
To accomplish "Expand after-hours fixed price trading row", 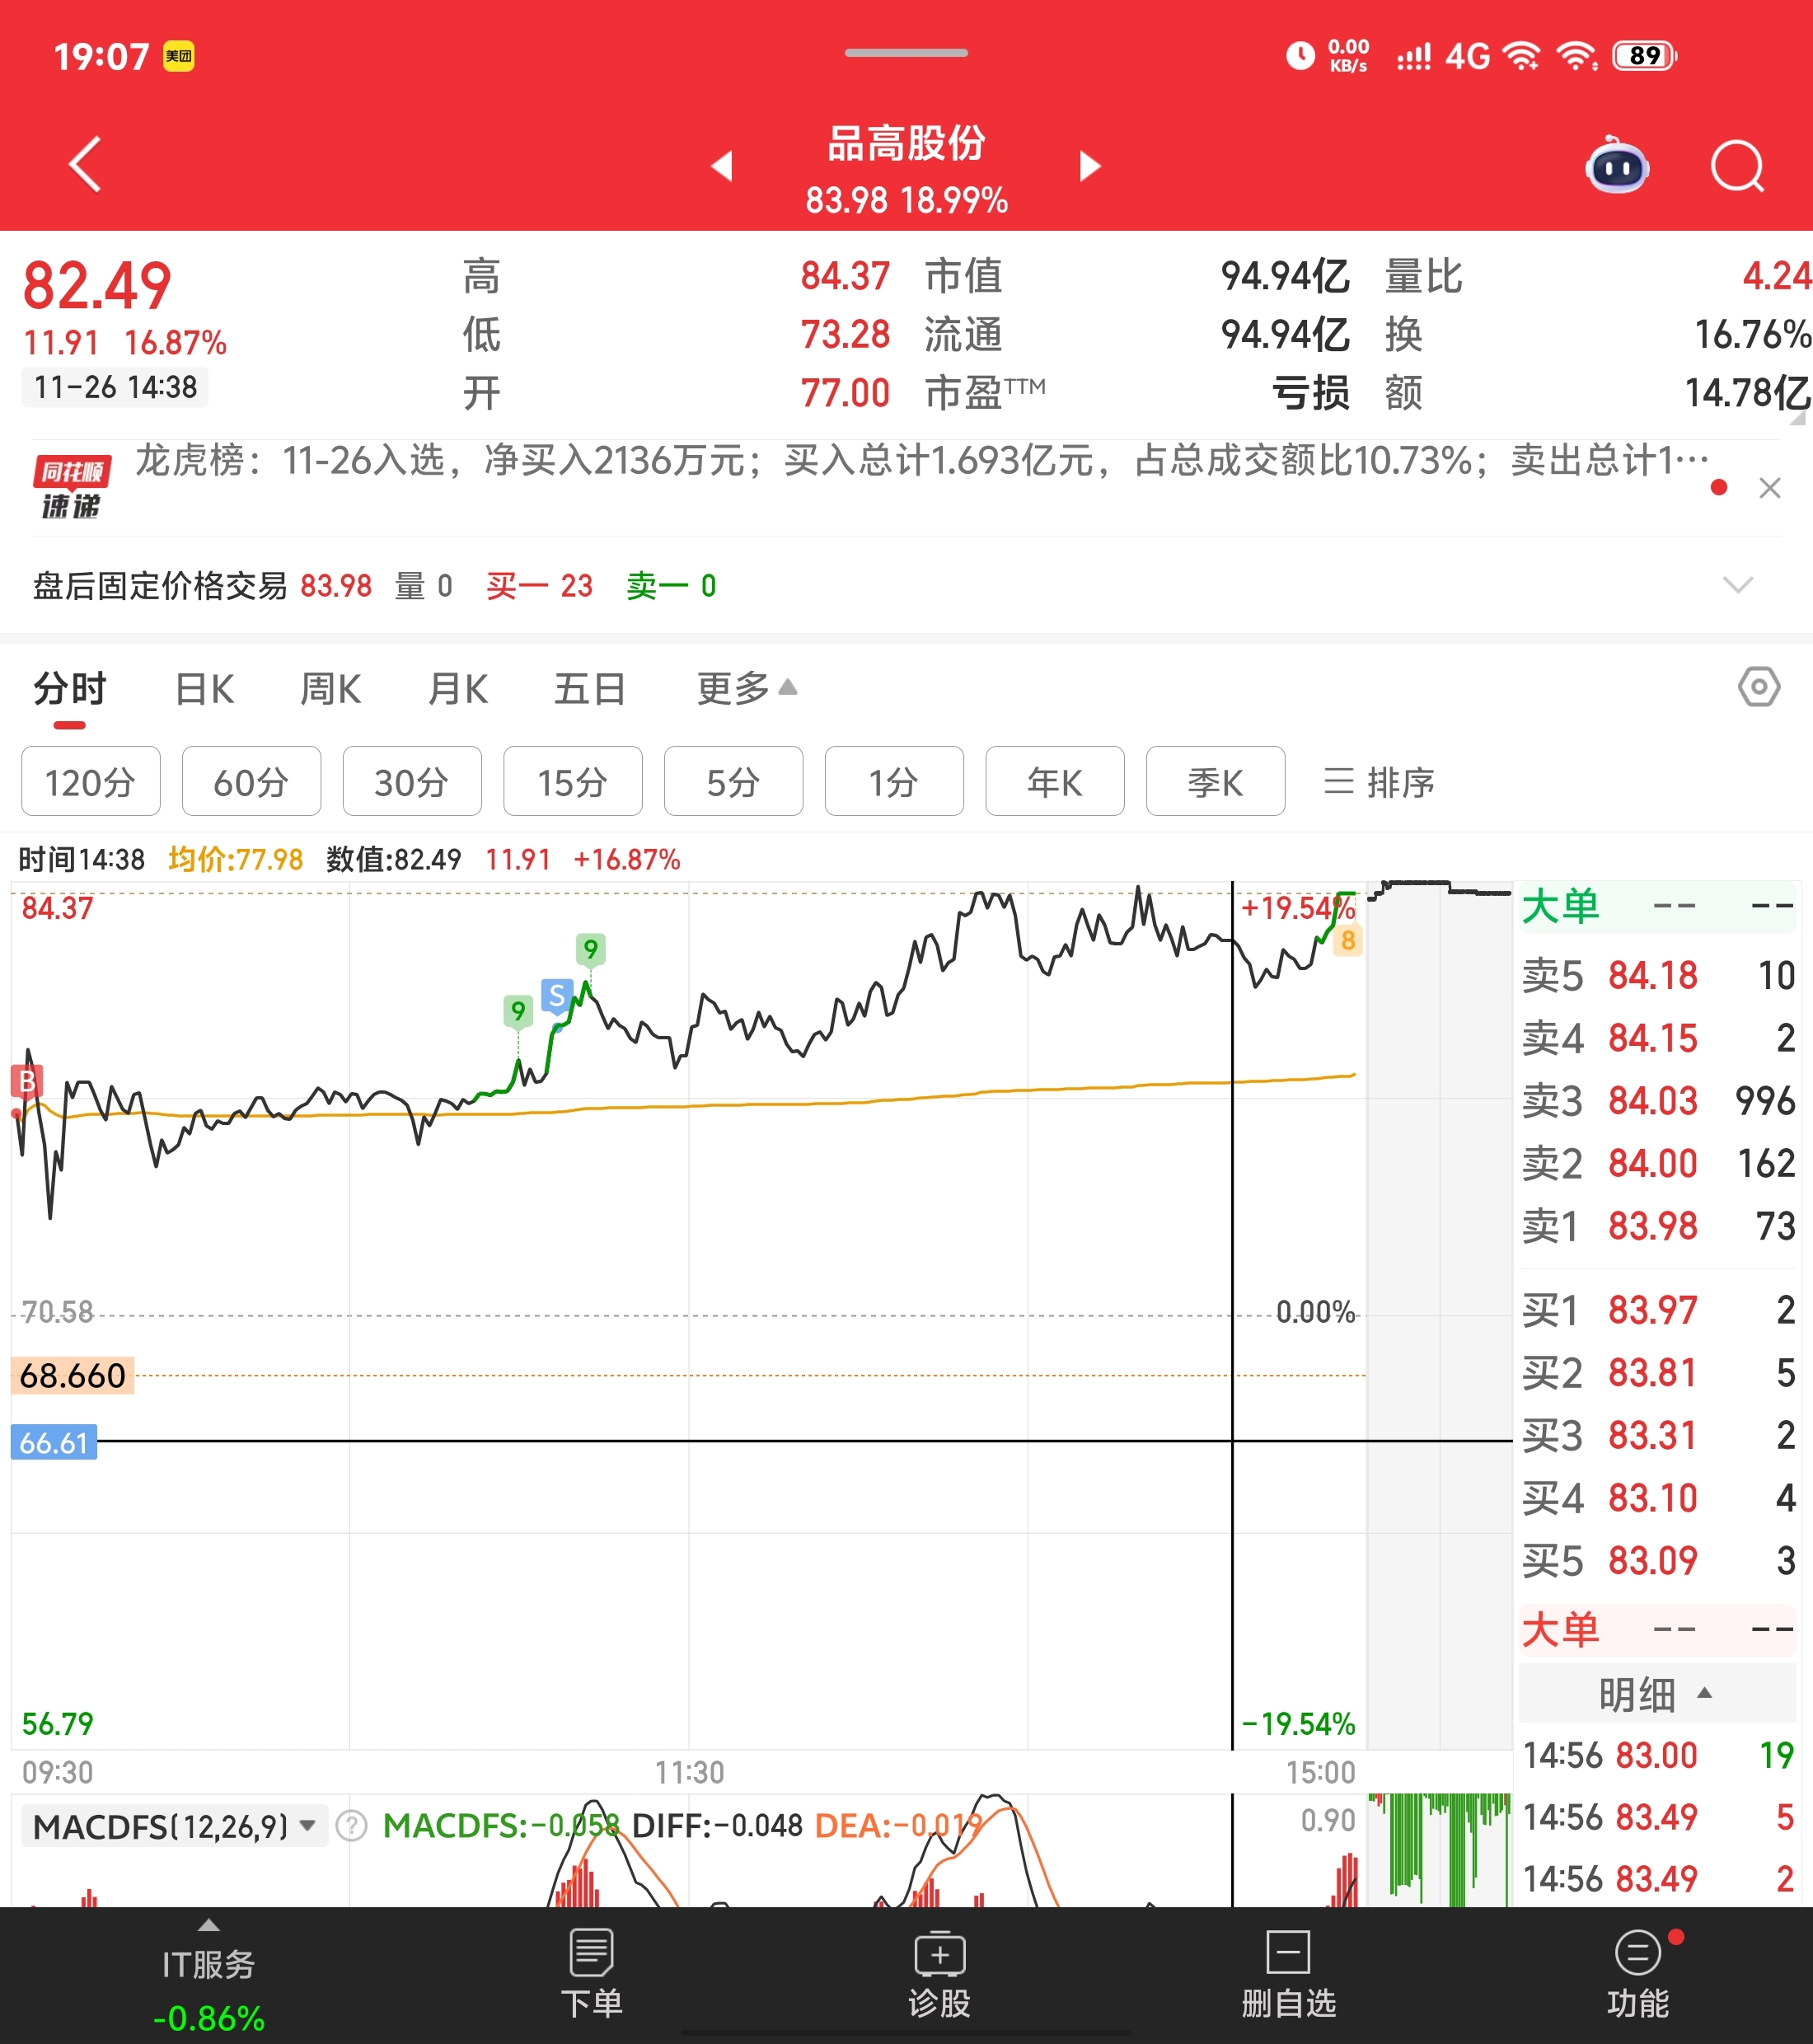I will coord(1738,585).
